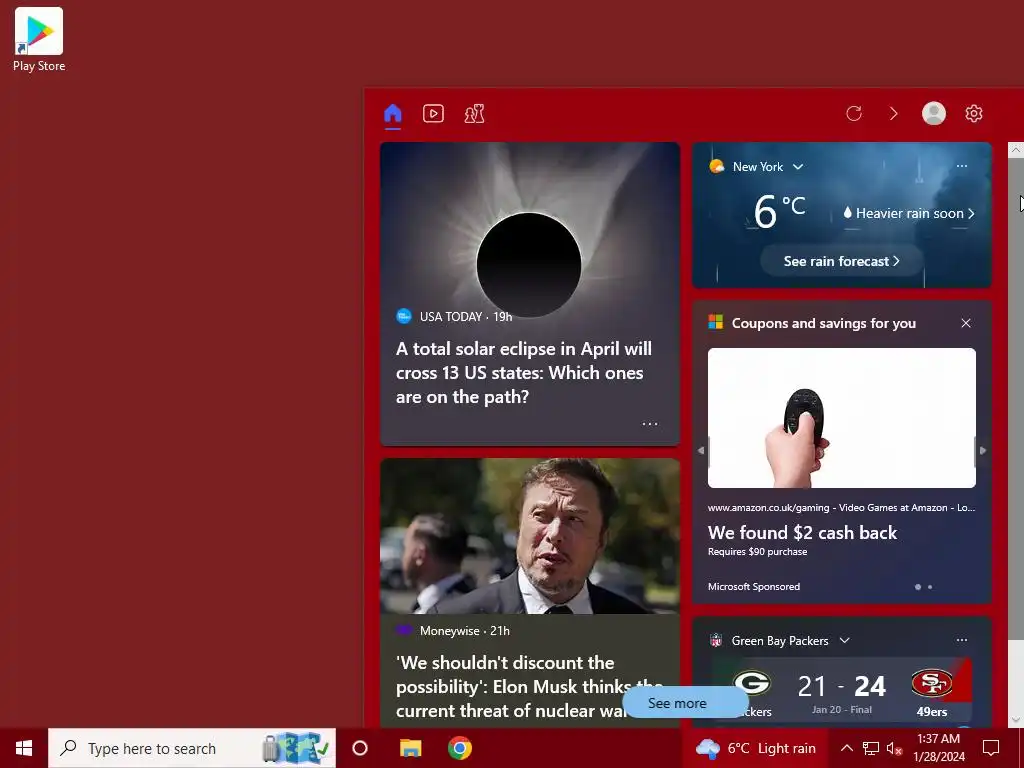This screenshot has height=768, width=1024.
Task: Click the forward arrow to expand feed
Action: [893, 114]
